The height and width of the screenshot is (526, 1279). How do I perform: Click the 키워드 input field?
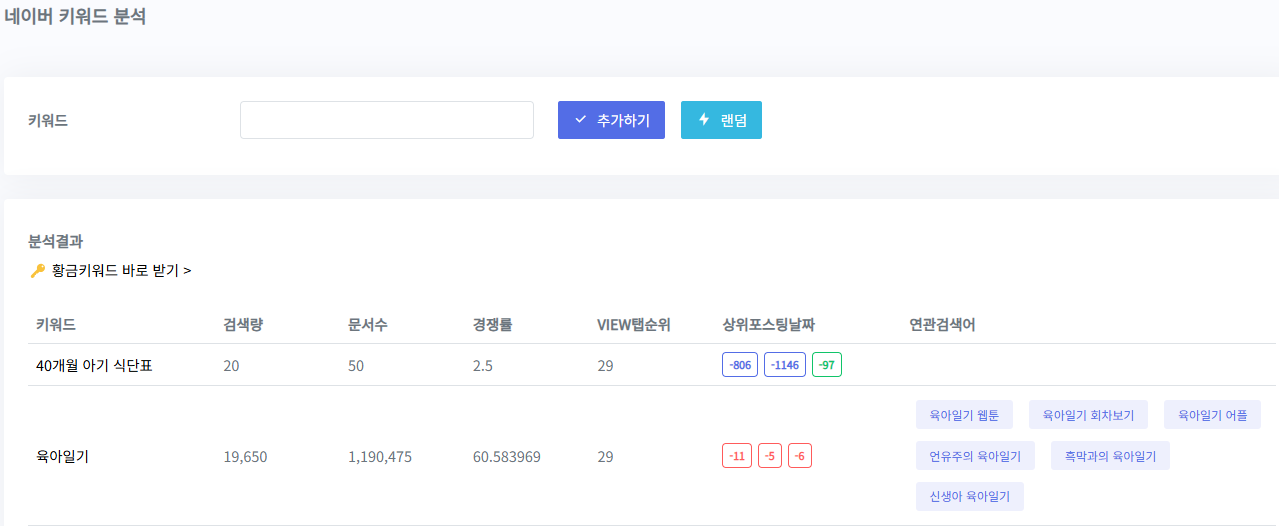[x=387, y=120]
